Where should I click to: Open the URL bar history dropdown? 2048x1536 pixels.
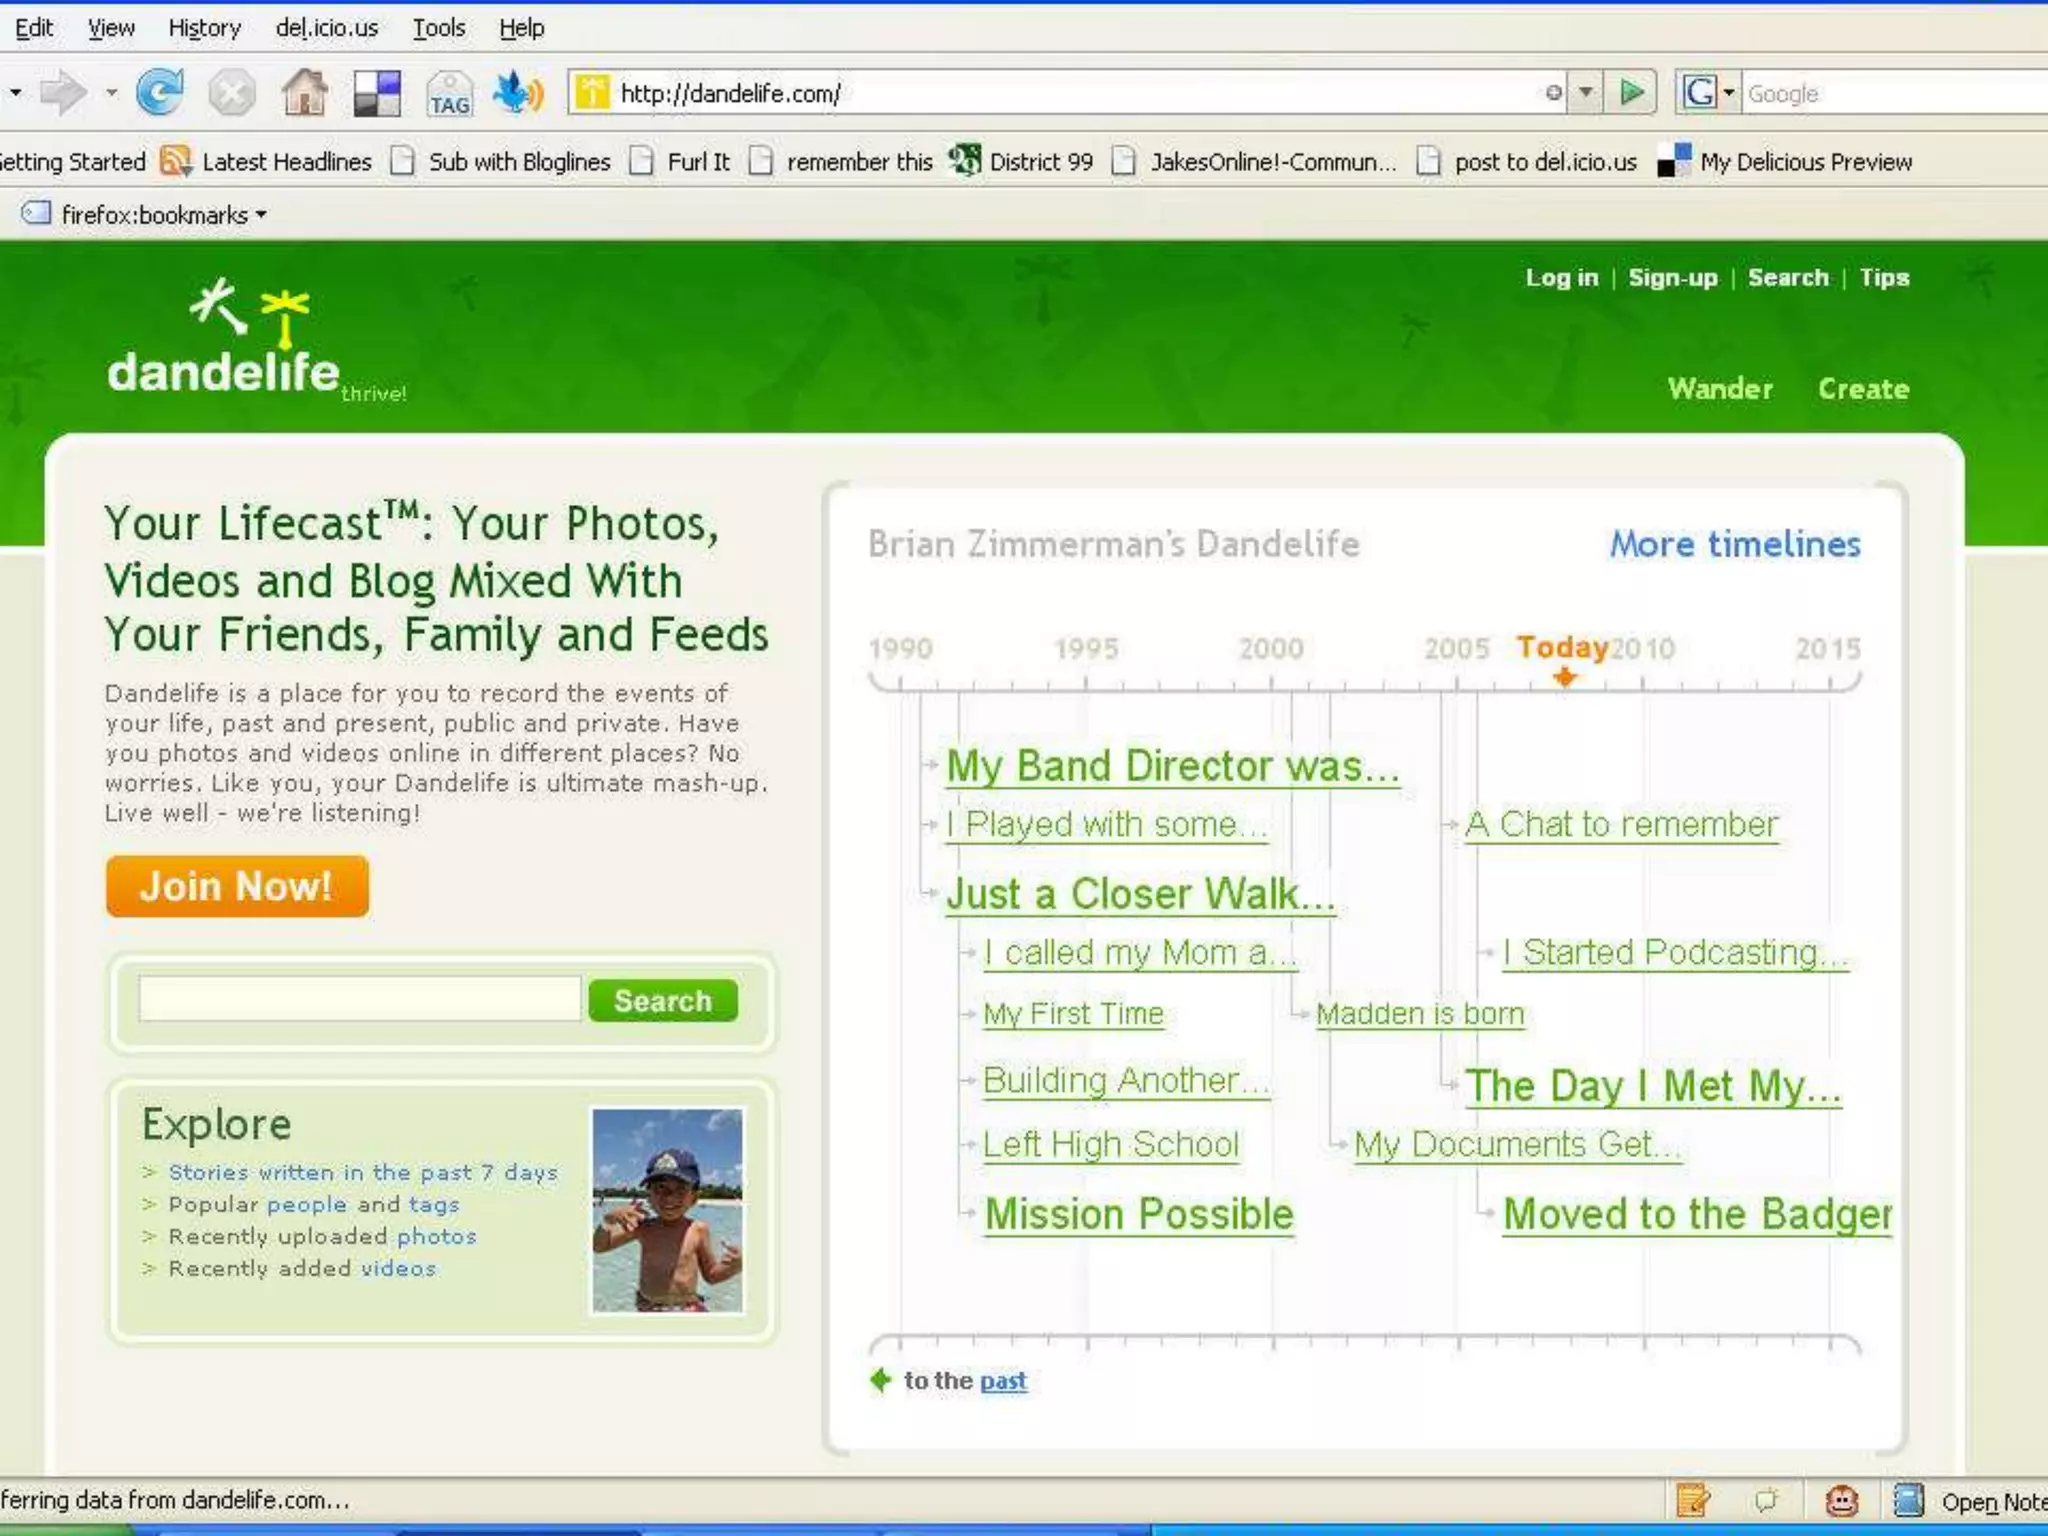(1586, 93)
